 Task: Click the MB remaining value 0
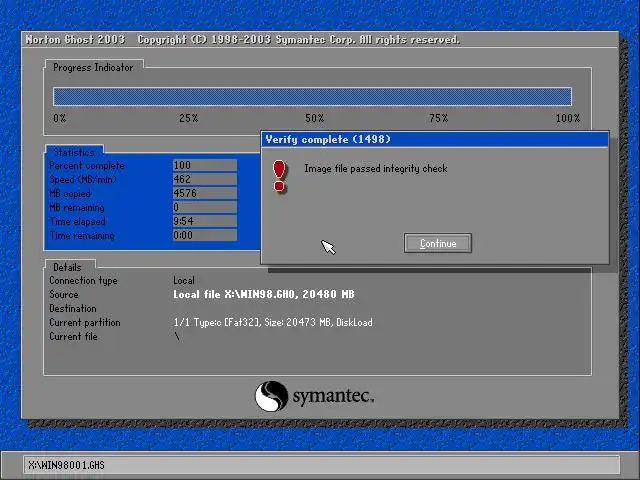pos(204,207)
